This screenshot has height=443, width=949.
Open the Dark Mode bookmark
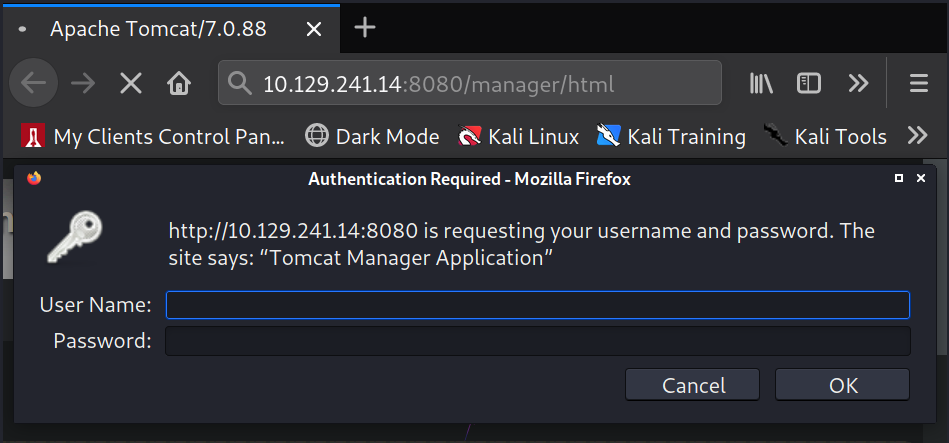tap(372, 136)
